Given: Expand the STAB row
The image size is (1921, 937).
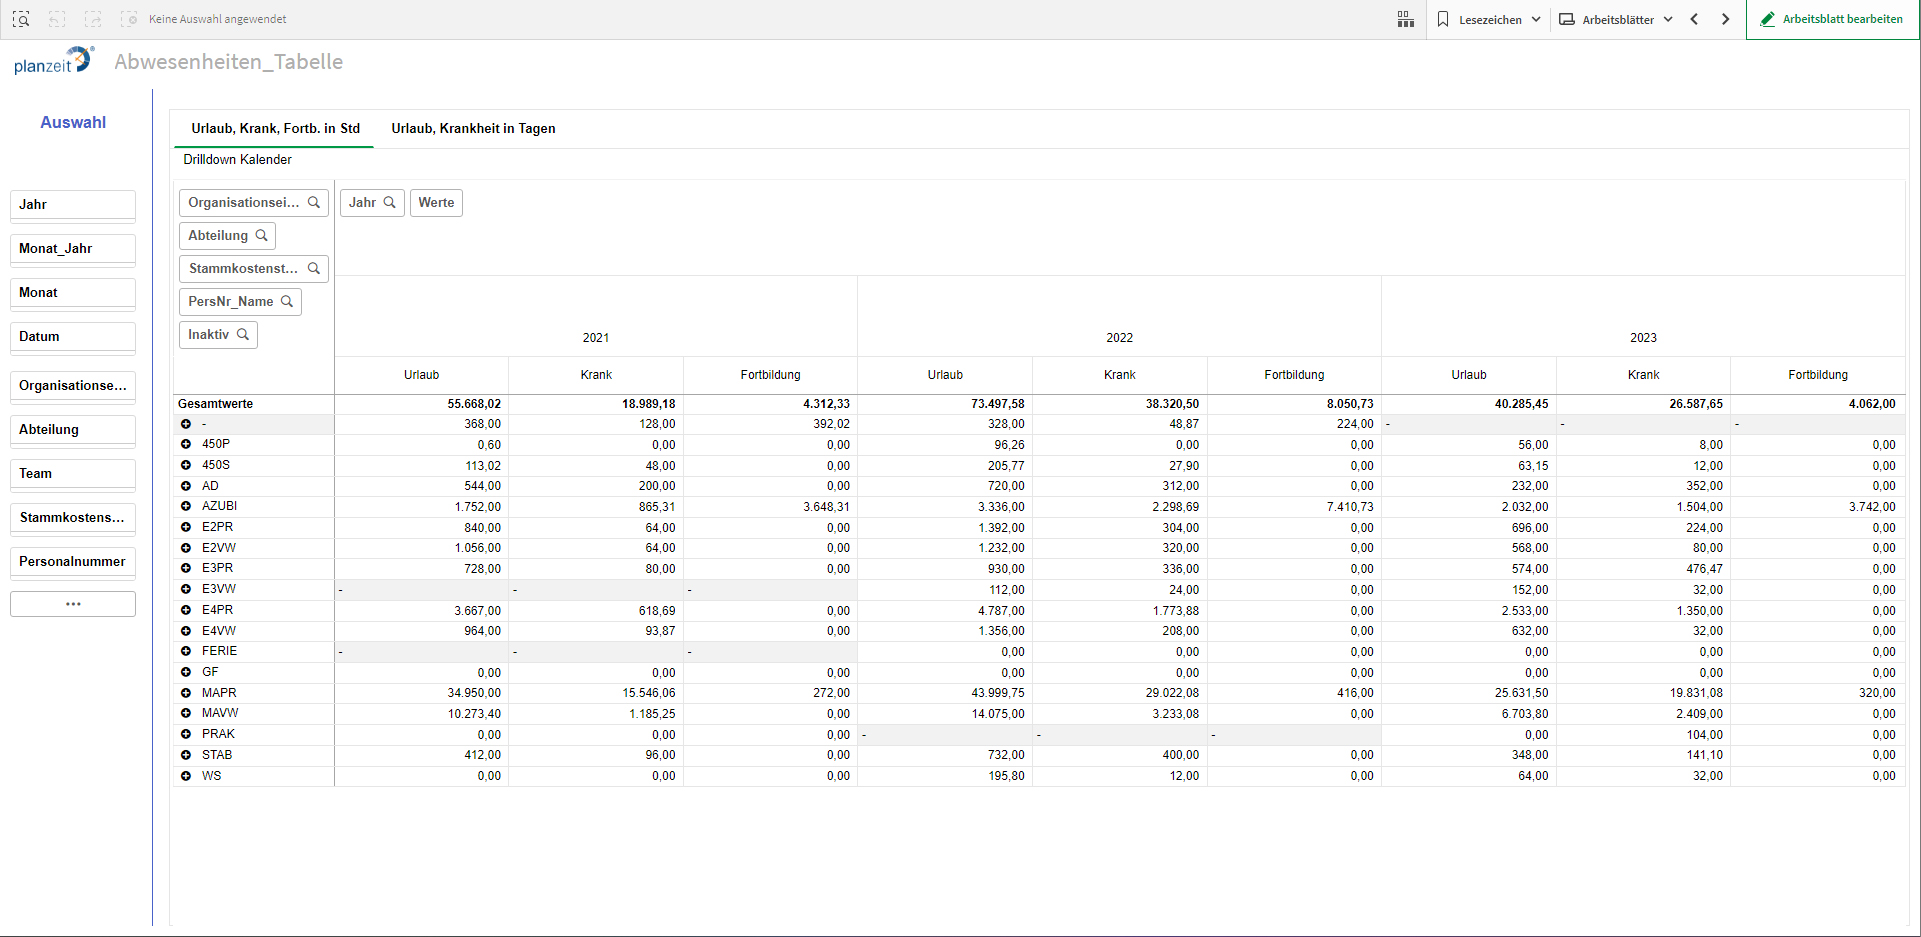Looking at the screenshot, I should coord(186,755).
